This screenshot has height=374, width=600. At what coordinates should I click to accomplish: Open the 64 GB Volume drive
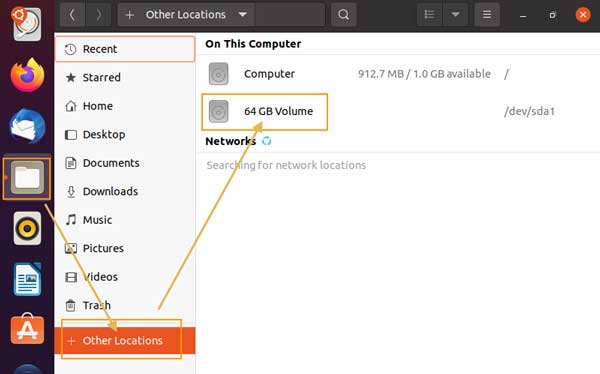(x=265, y=111)
